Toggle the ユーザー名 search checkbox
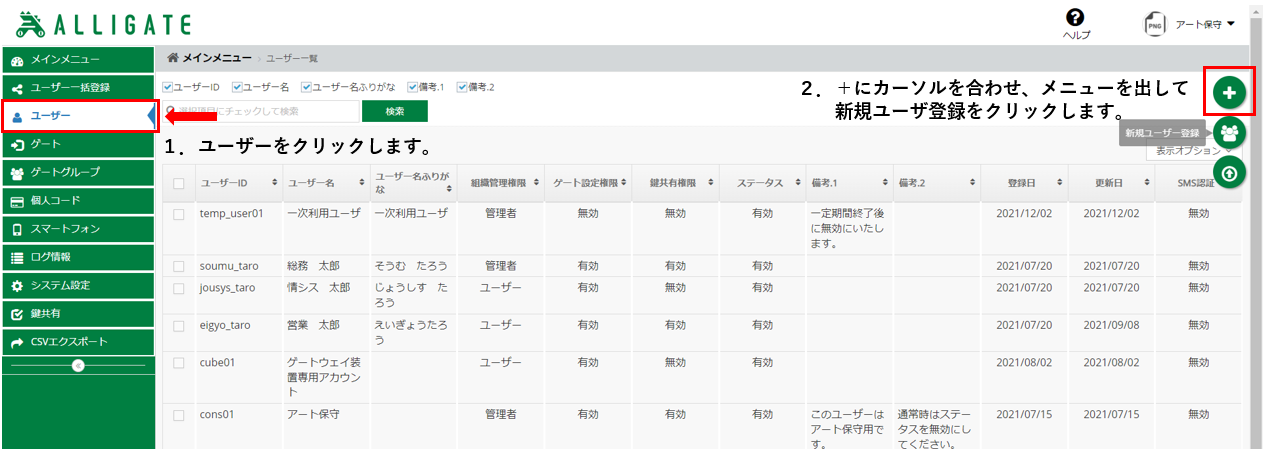This screenshot has height=452, width=1264. click(238, 87)
